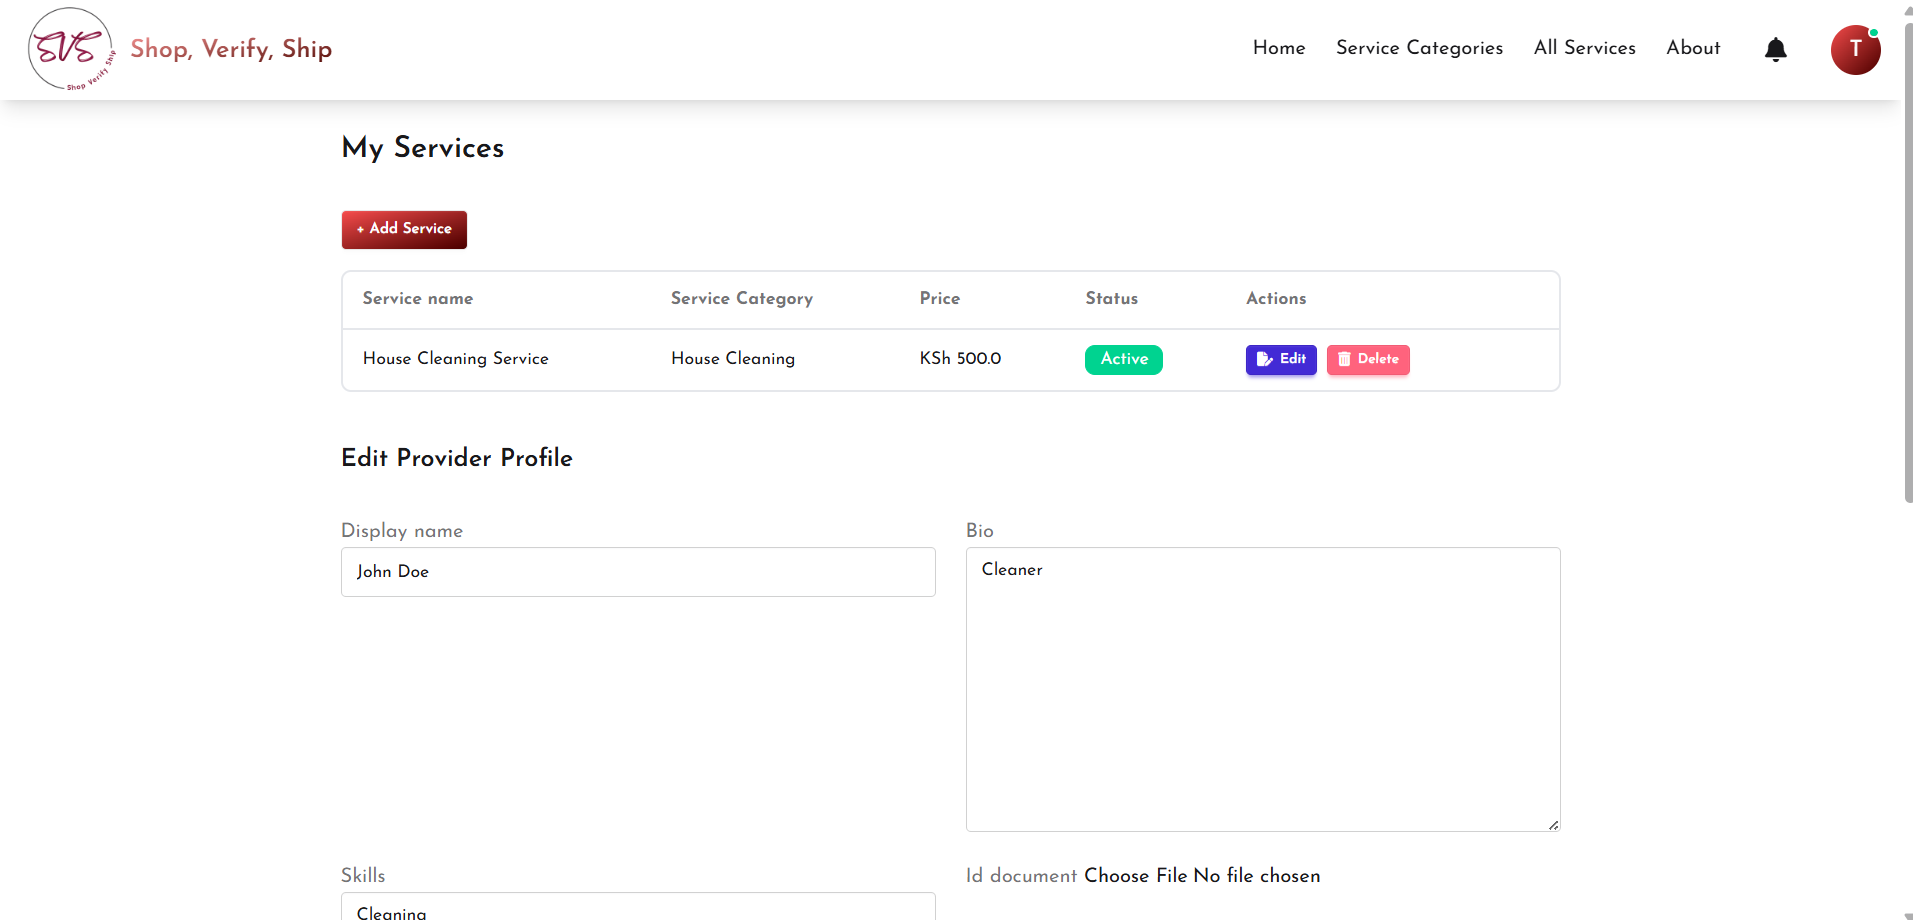1913x920 pixels.
Task: Open the user avatar T menu
Action: (x=1855, y=49)
